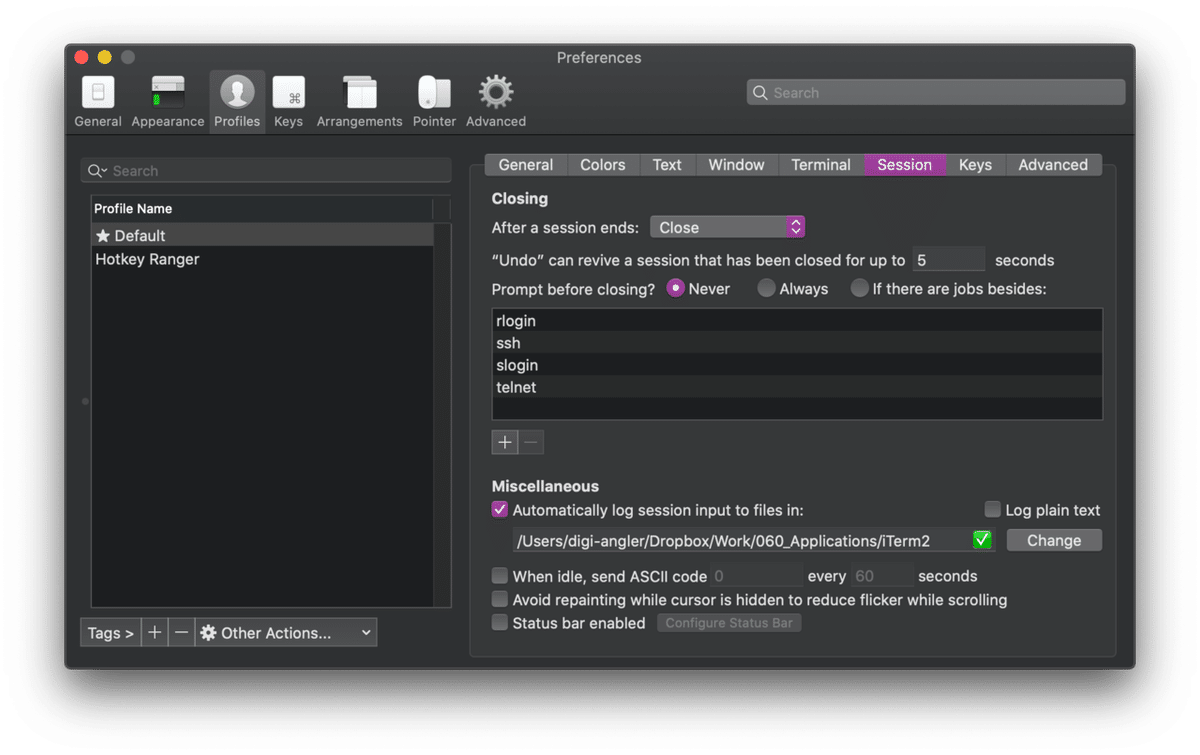The image size is (1200, 755).
Task: Enable the Status bar checkbox
Action: pos(500,623)
